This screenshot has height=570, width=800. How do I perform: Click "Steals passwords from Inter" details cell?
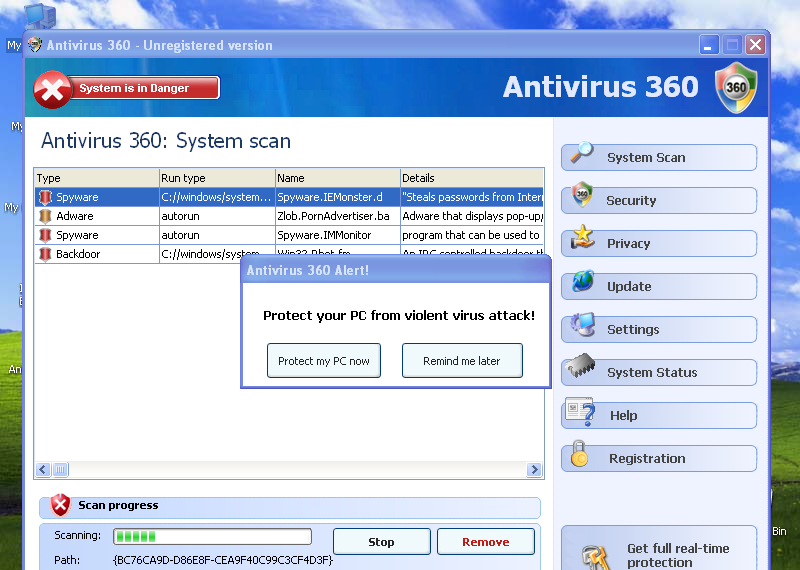472,197
